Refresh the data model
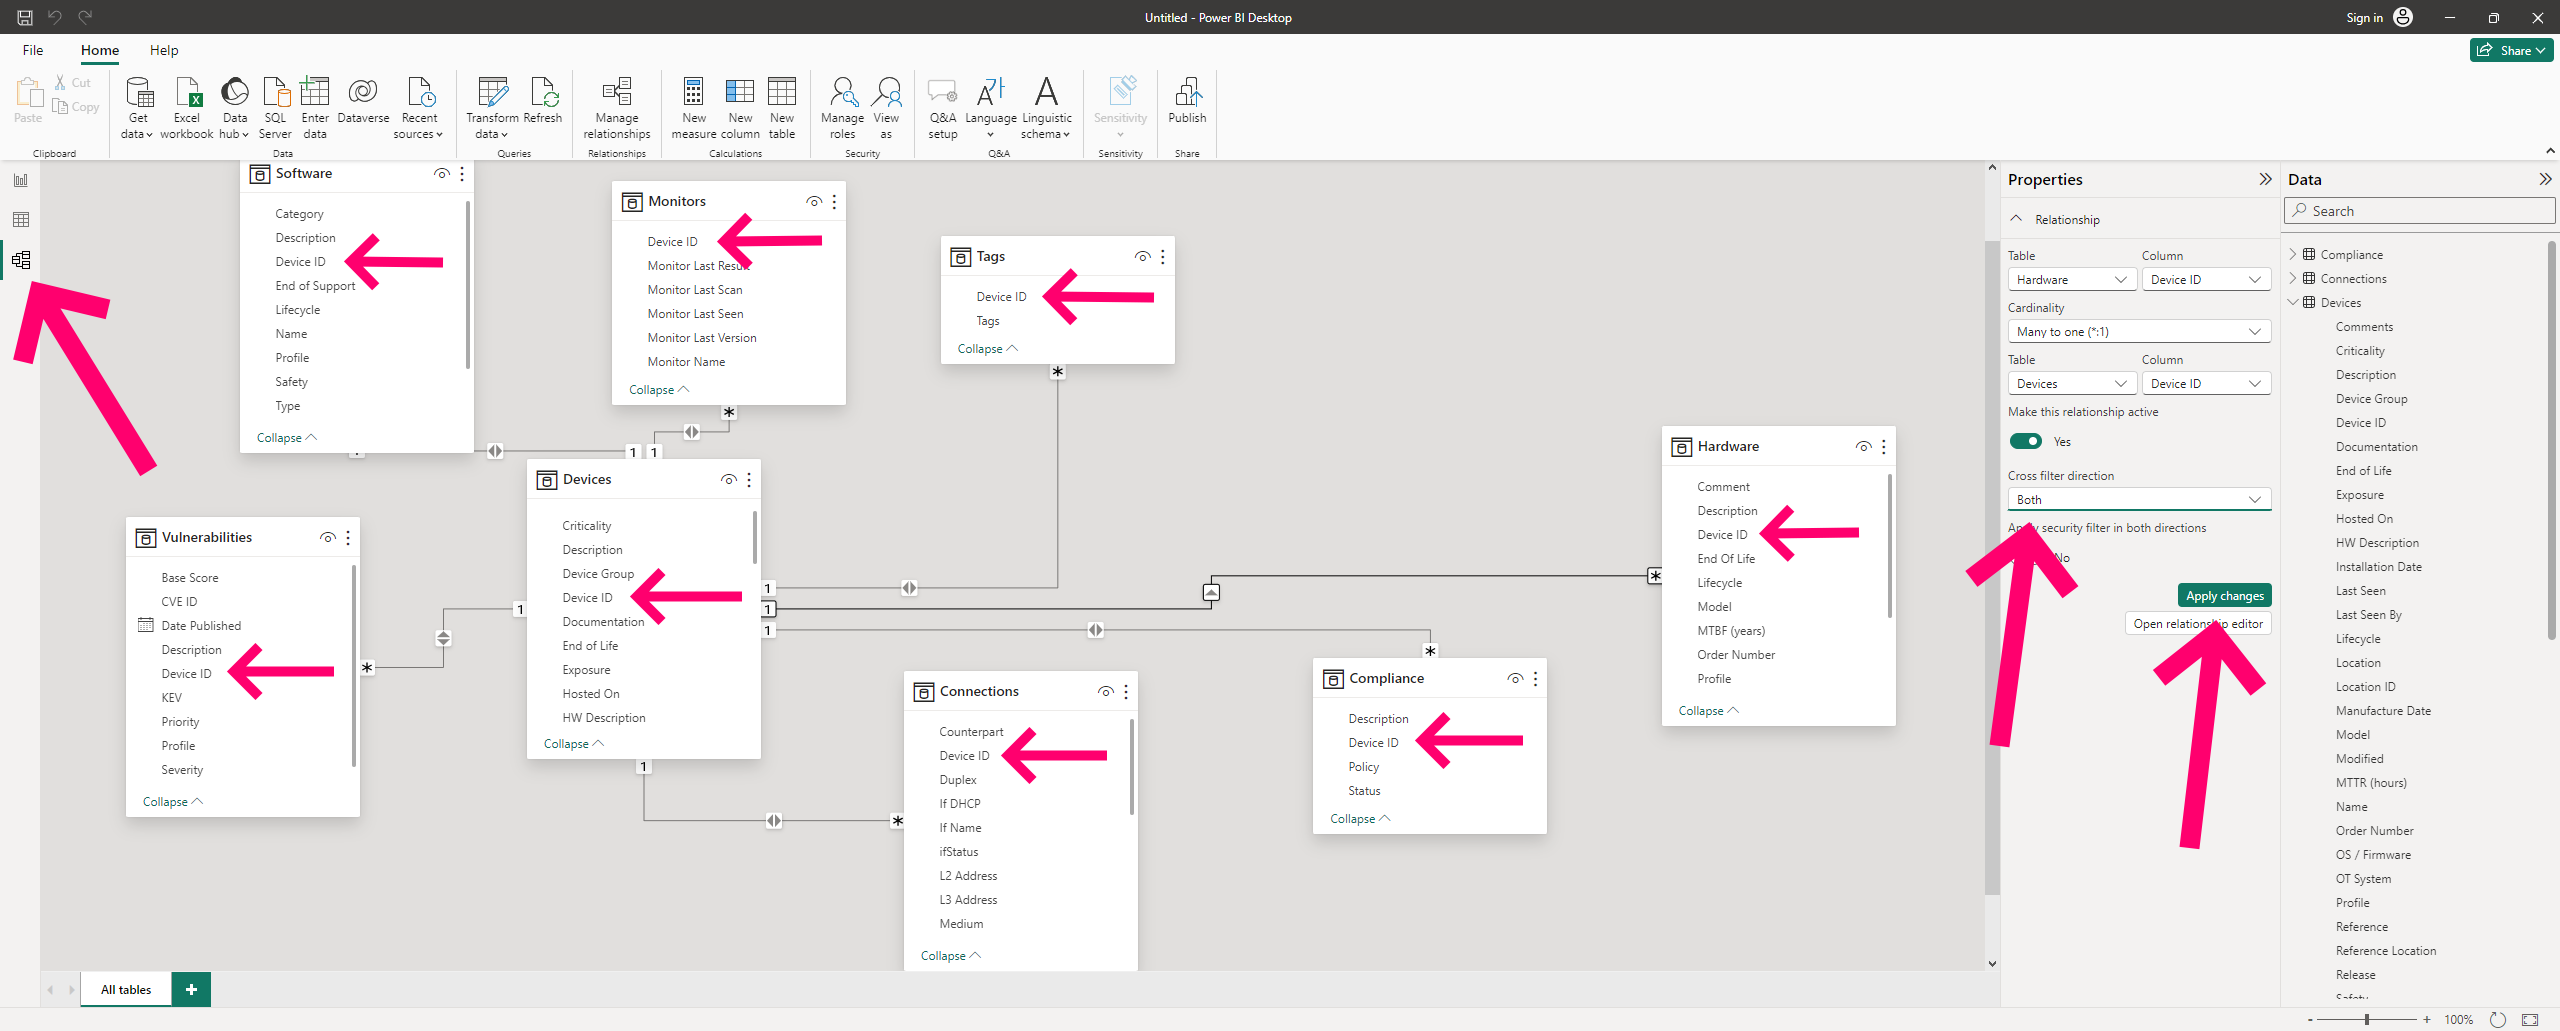This screenshot has width=2560, height=1031. pos(543,101)
